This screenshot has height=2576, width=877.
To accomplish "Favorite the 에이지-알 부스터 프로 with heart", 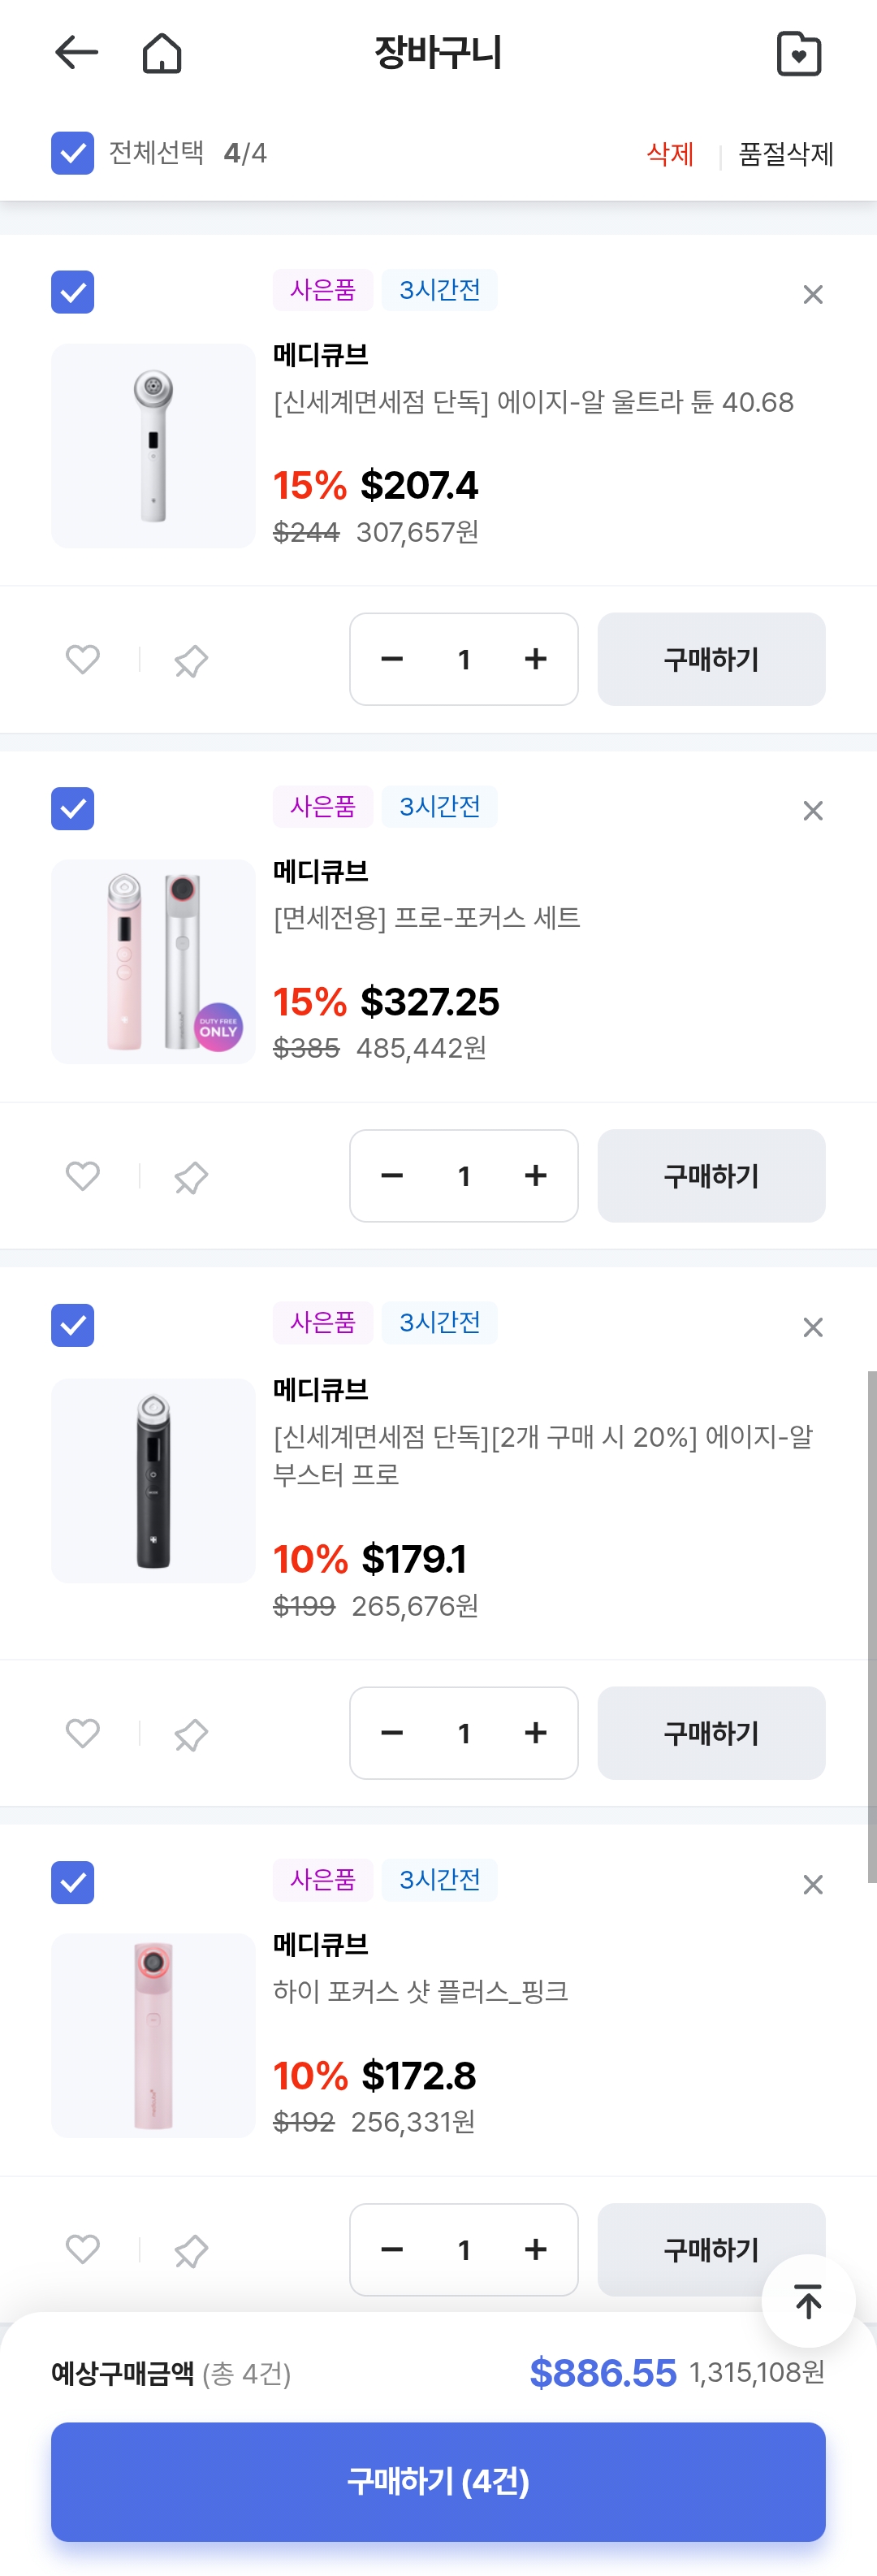I will 83,1733.
